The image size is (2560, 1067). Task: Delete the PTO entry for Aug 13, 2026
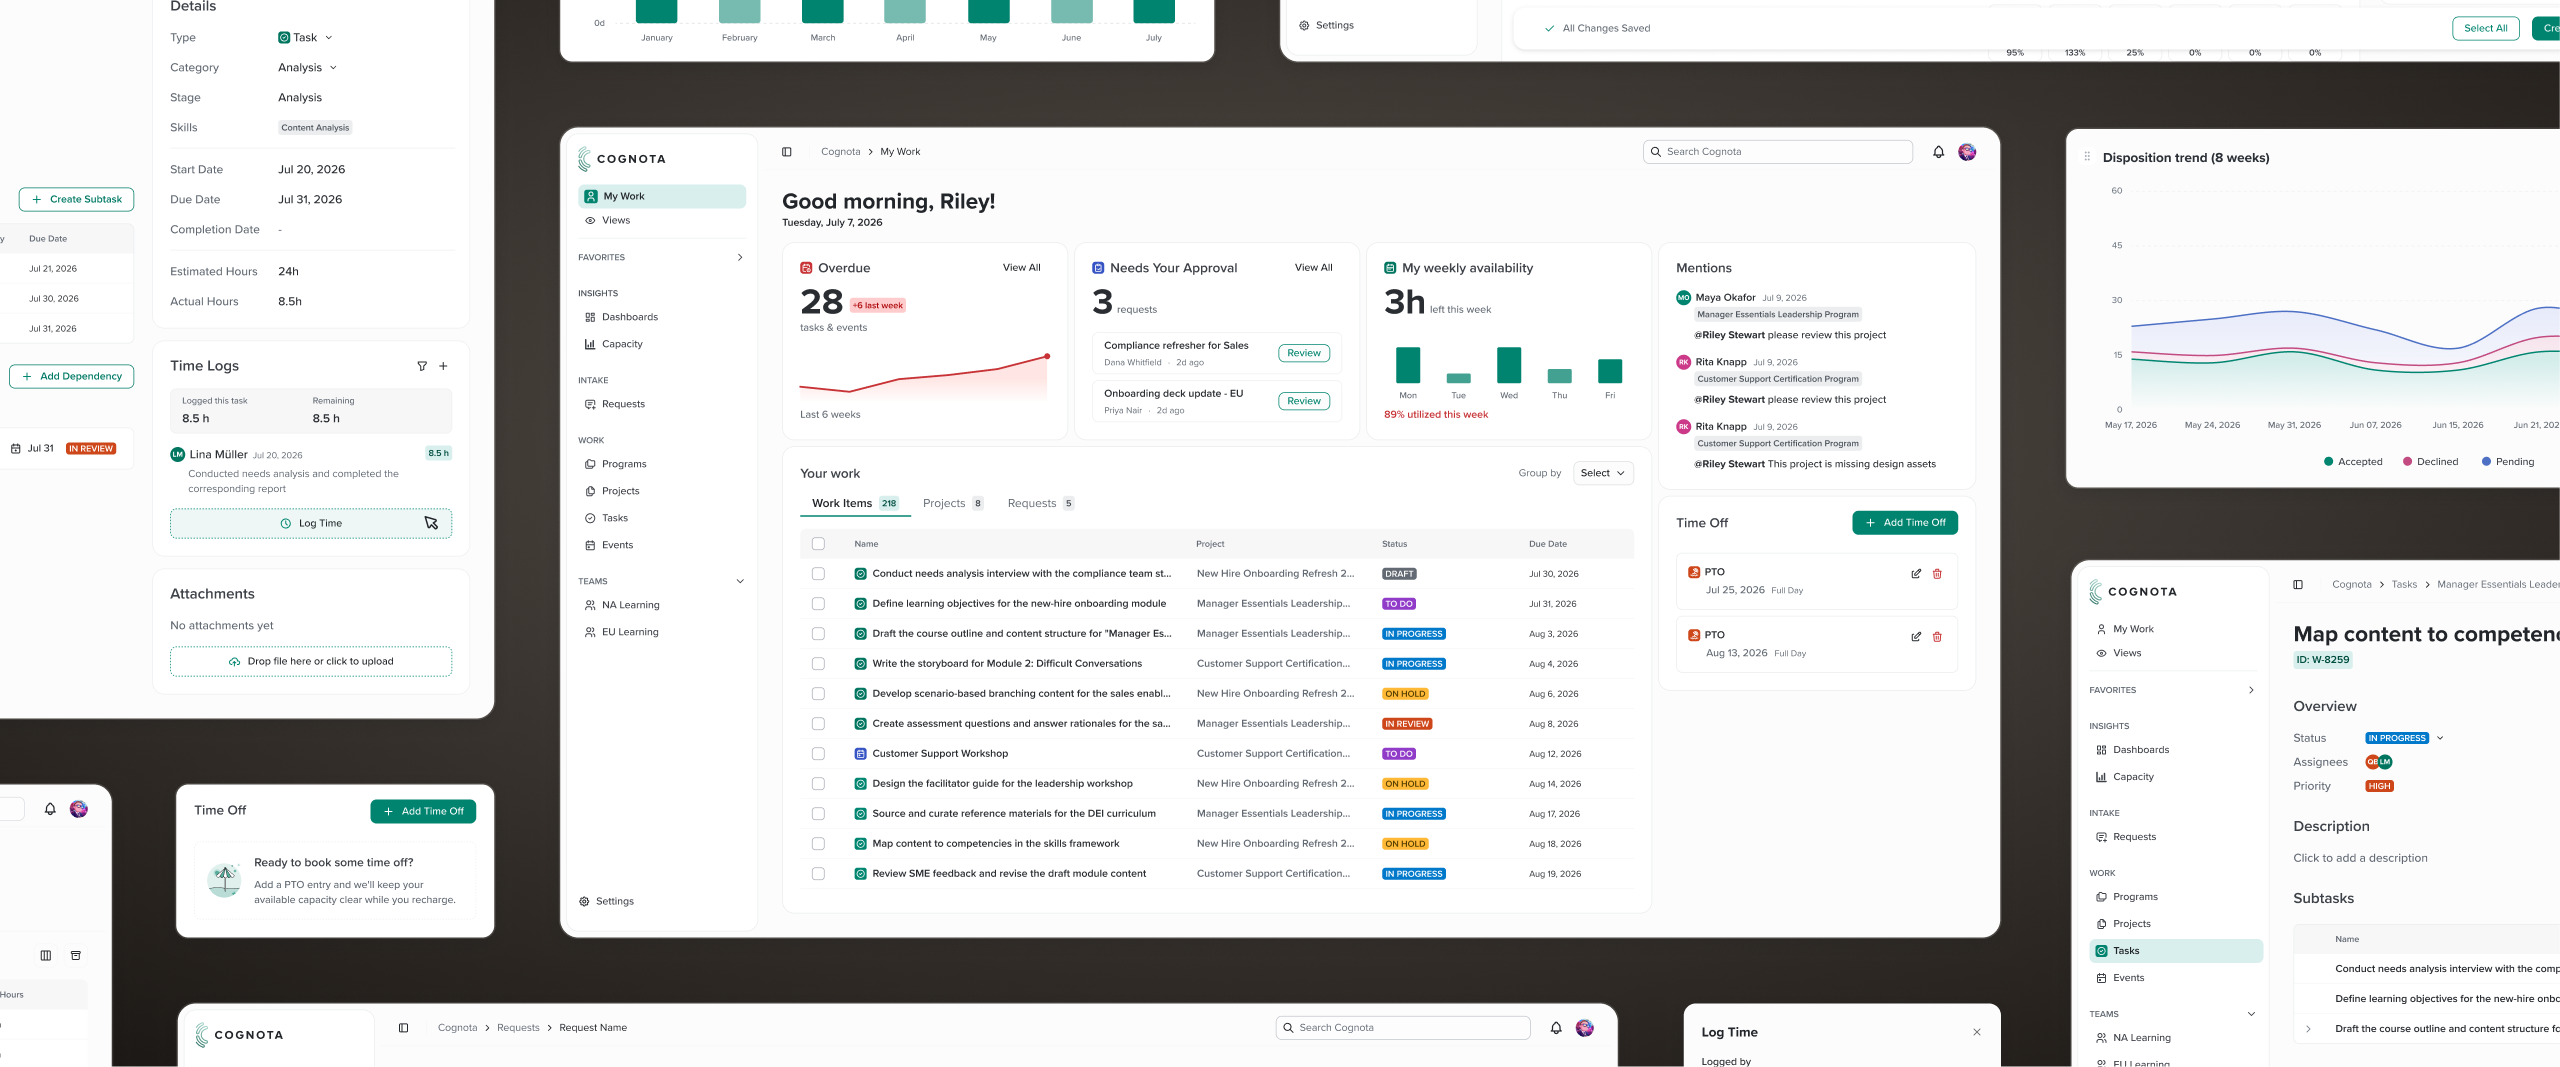[x=1937, y=637]
